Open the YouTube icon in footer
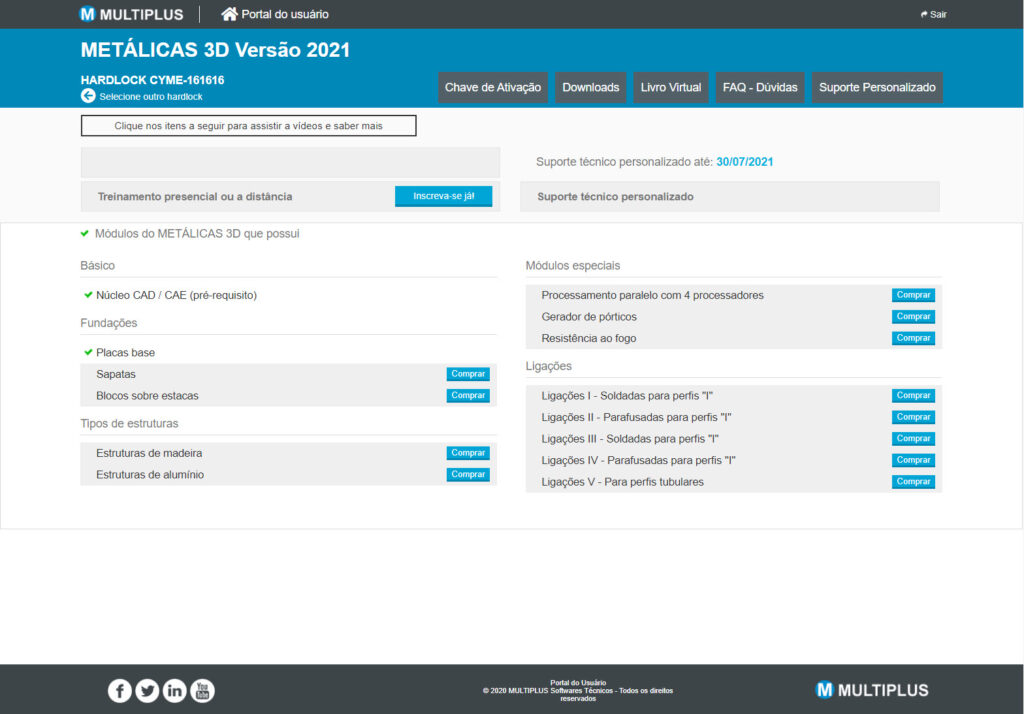The image size is (1024, 714). [202, 690]
